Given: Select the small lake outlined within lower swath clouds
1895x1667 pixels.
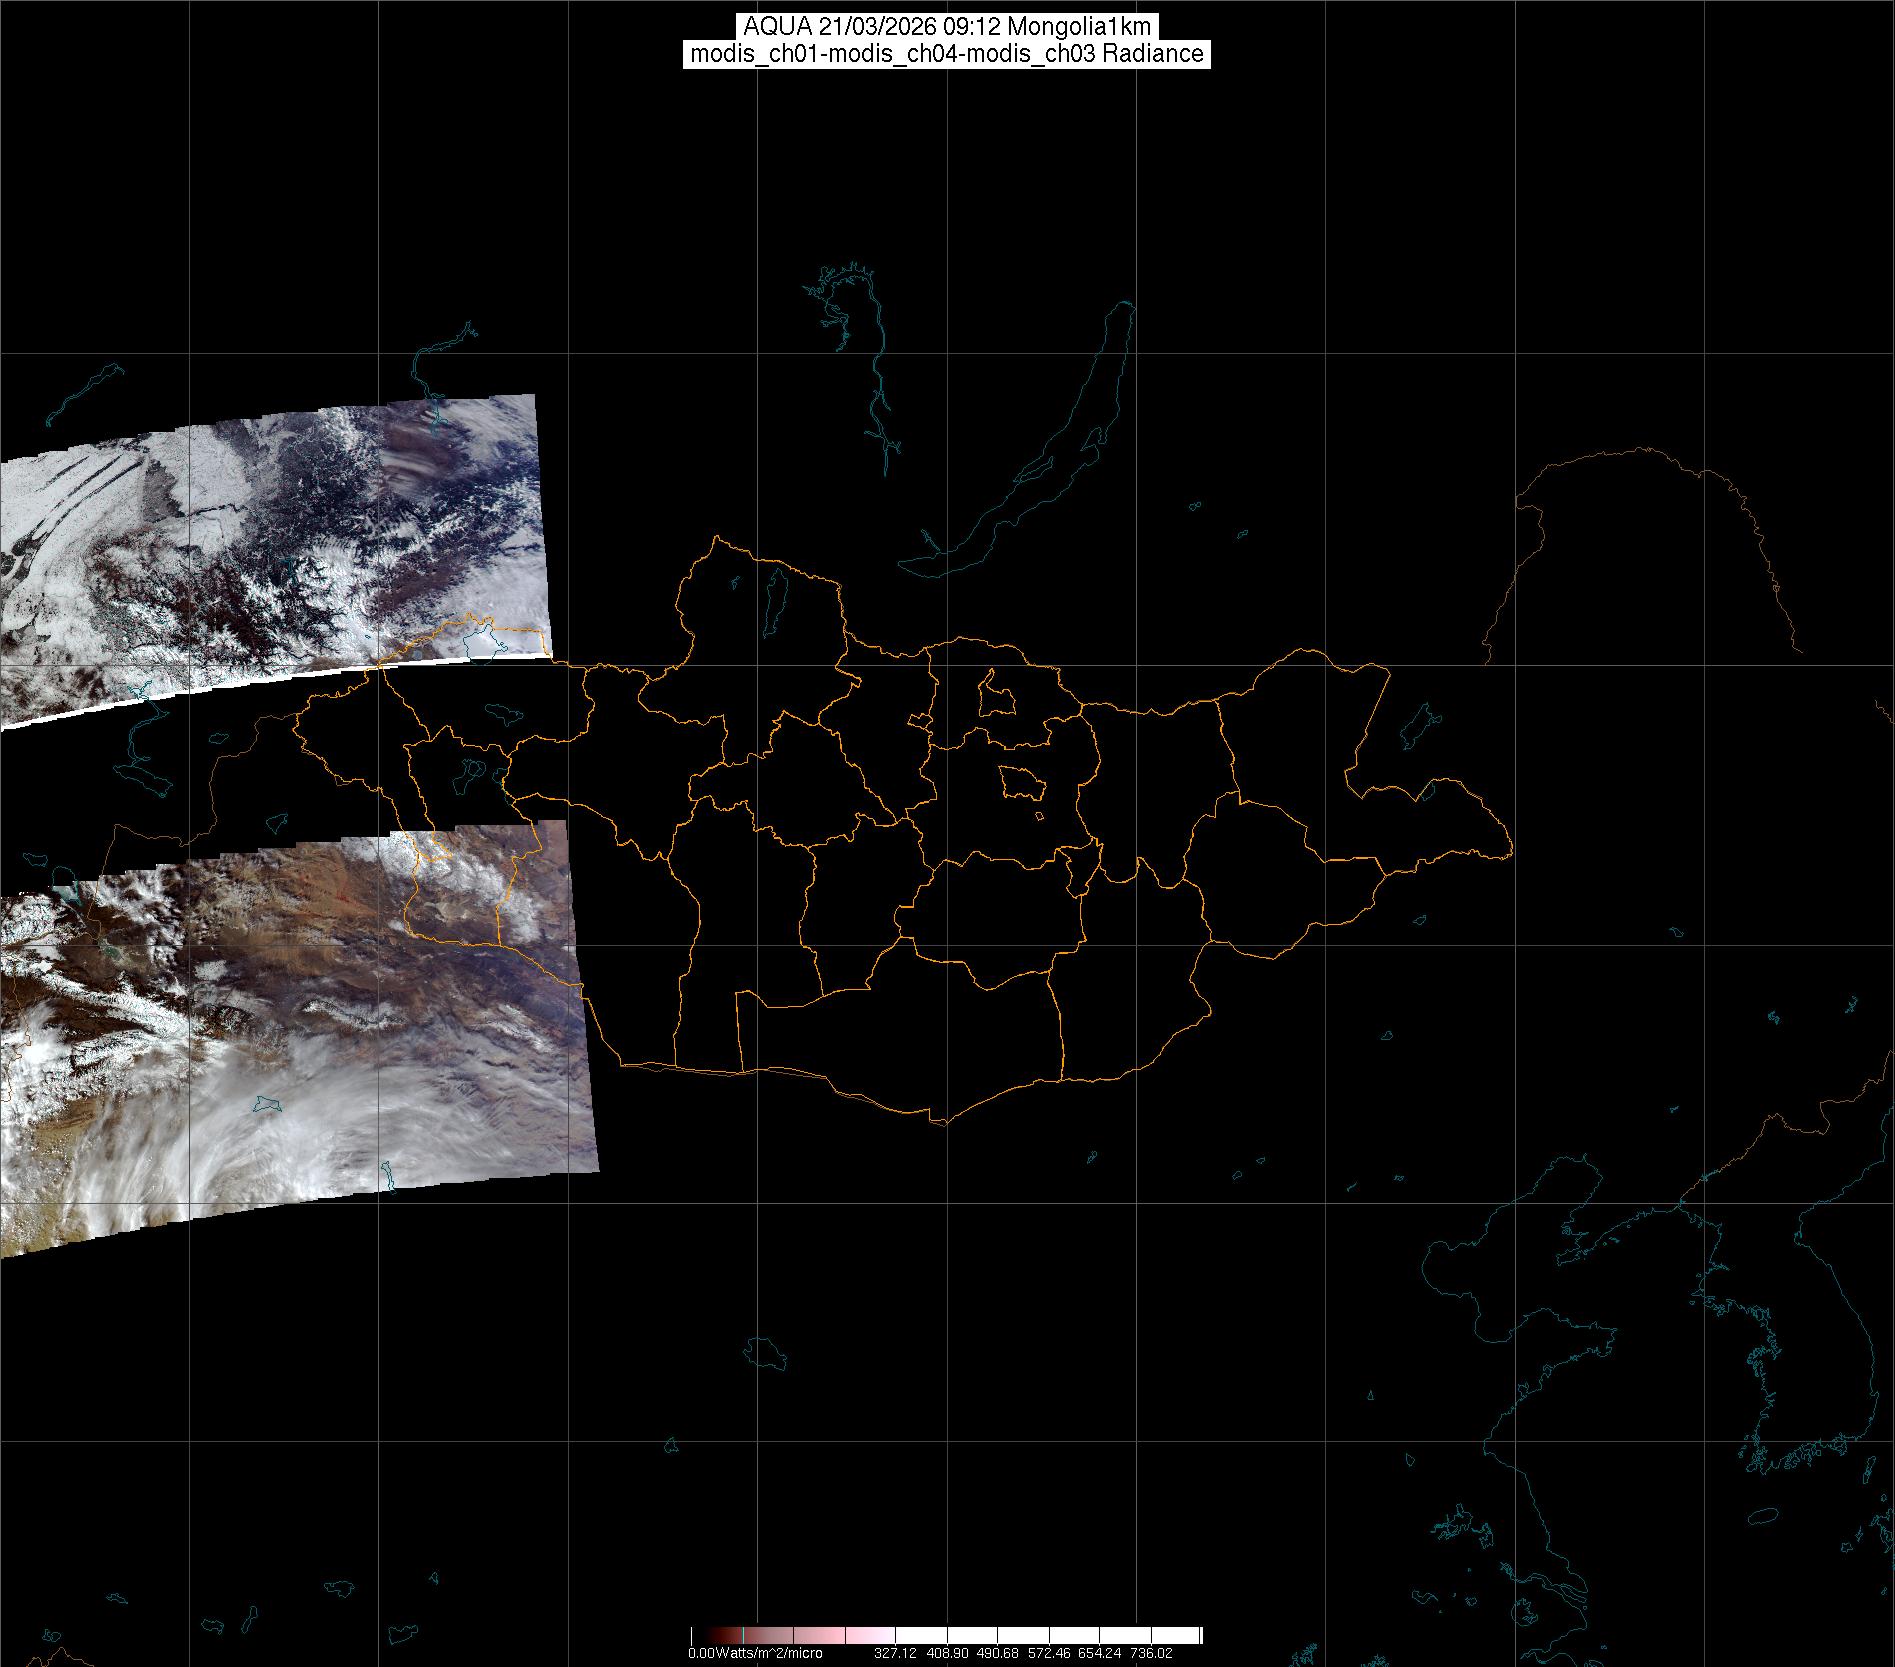Looking at the screenshot, I should (266, 1104).
